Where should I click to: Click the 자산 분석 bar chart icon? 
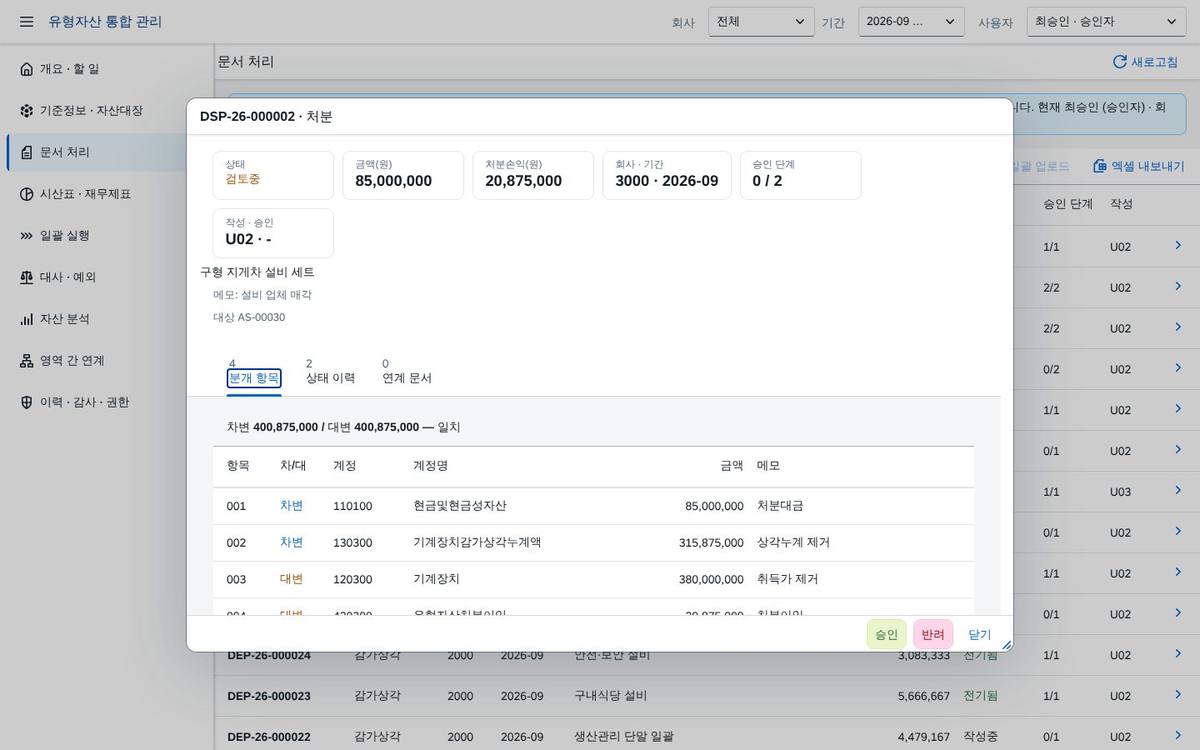[27, 319]
